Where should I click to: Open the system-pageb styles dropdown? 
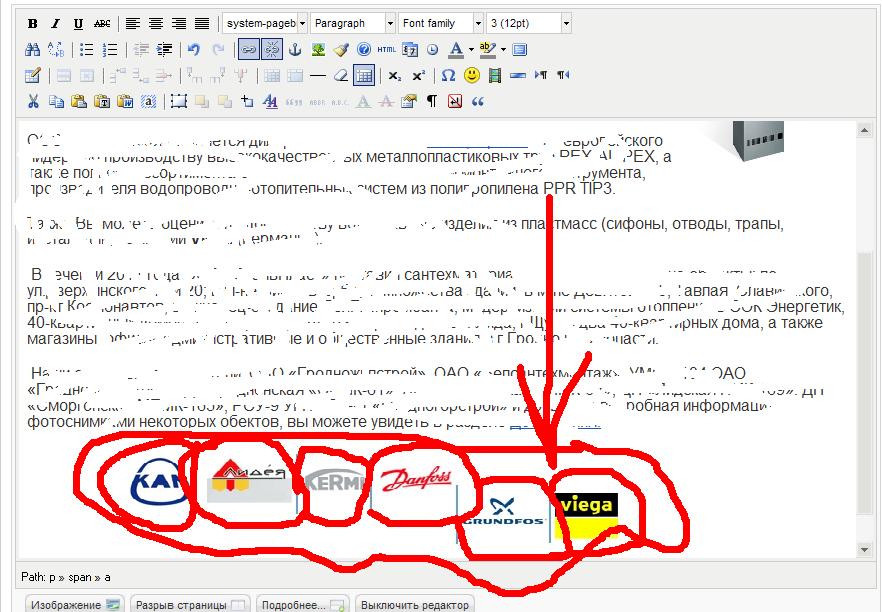pos(265,24)
